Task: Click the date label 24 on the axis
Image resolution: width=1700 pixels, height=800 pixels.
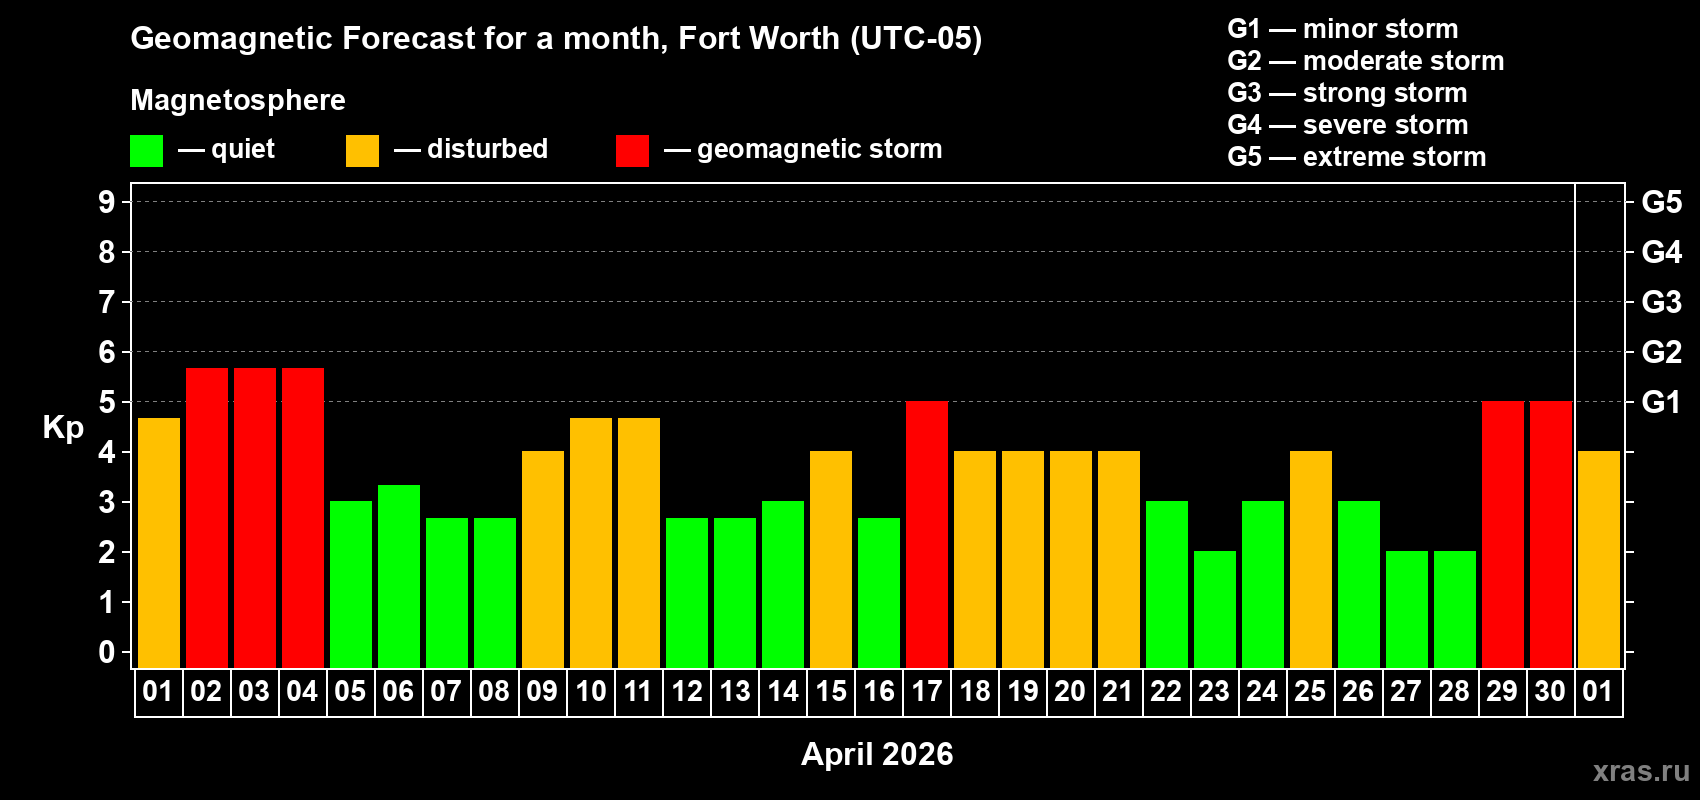Action: pyautogui.click(x=1262, y=692)
